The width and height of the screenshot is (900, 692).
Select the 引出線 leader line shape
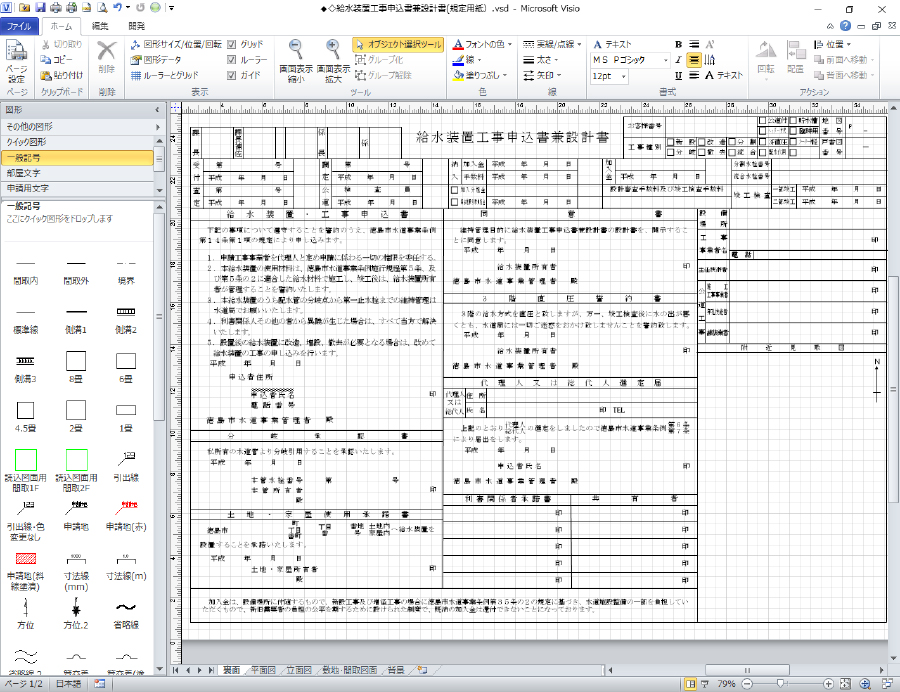(x=126, y=465)
